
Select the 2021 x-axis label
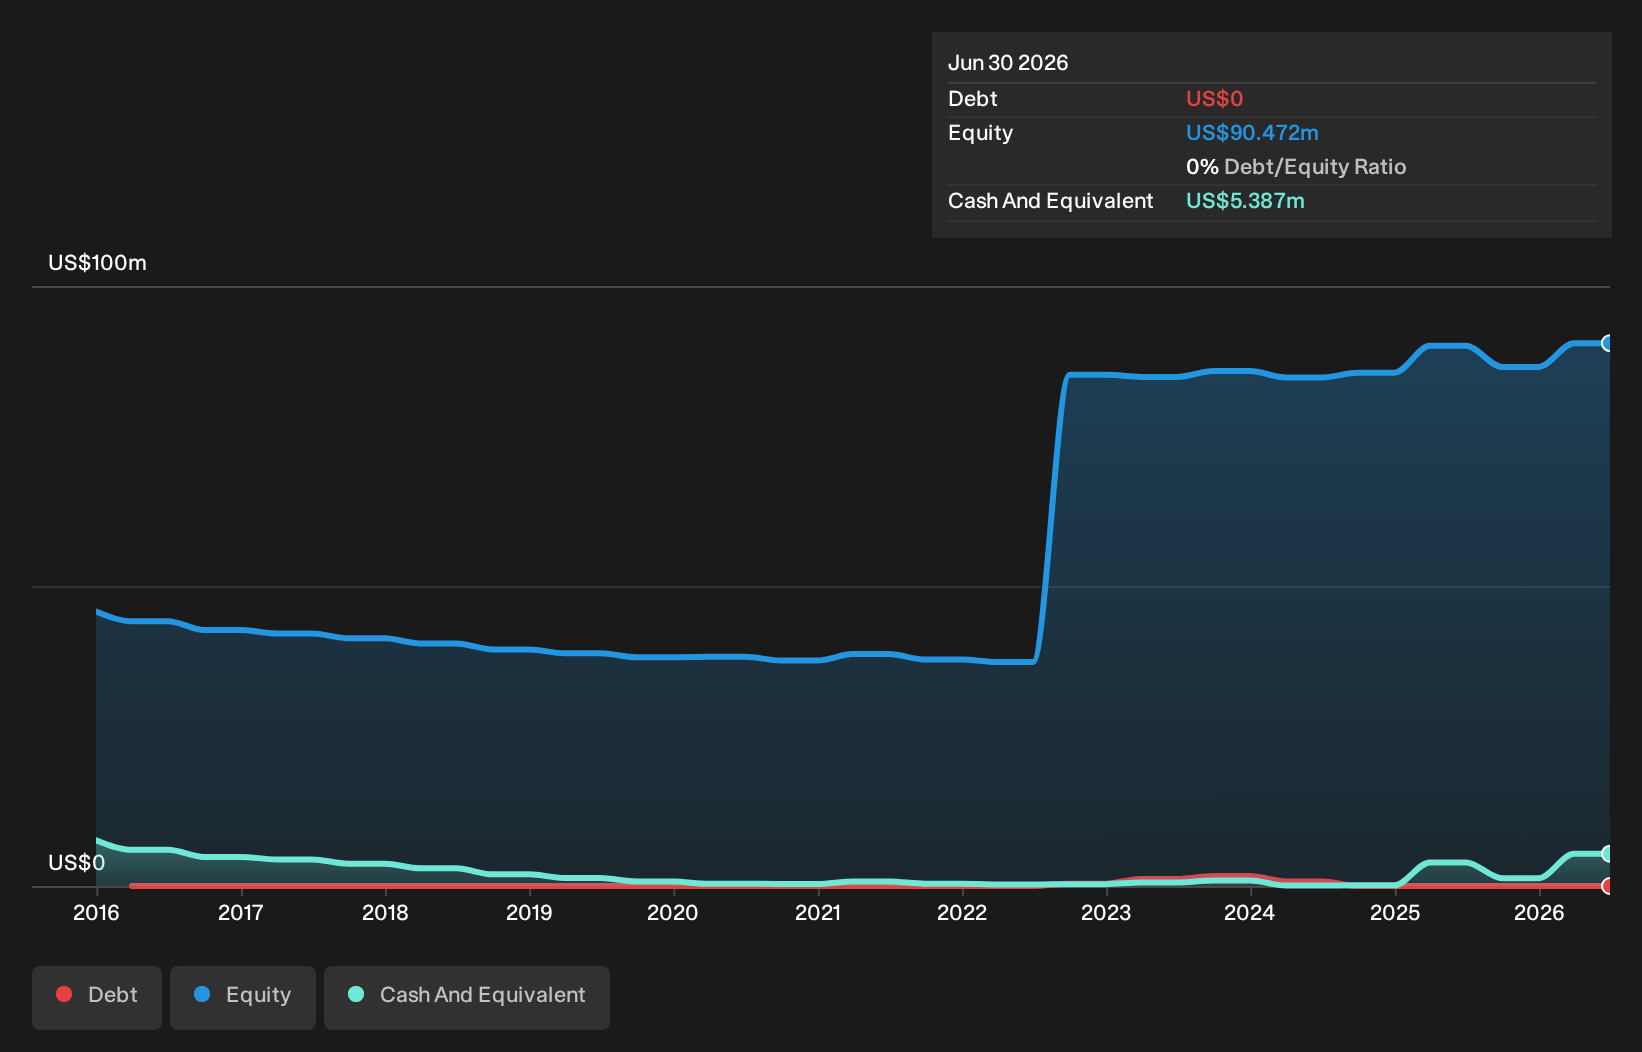818,912
